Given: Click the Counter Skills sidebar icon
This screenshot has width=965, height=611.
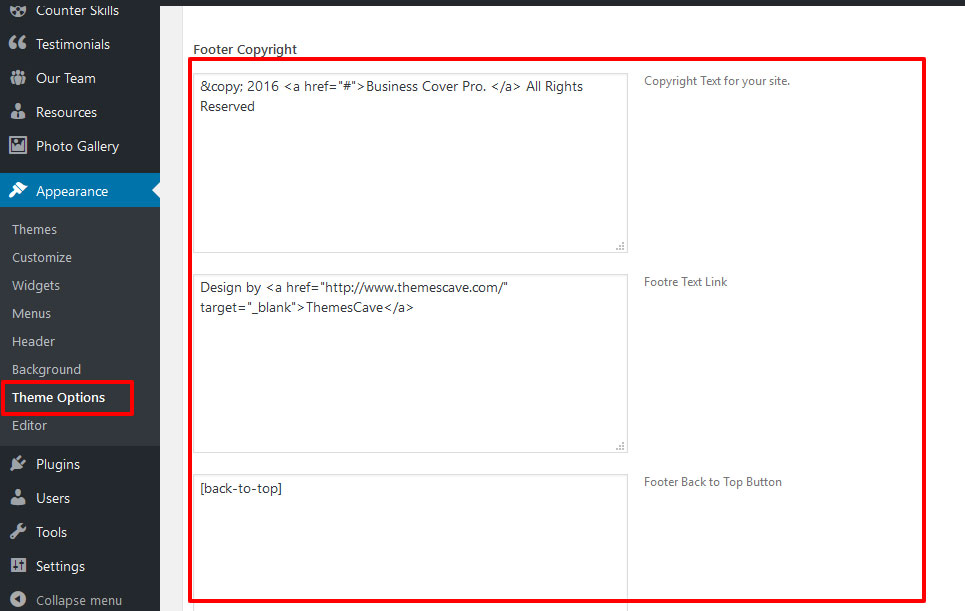Looking at the screenshot, I should (x=18, y=10).
